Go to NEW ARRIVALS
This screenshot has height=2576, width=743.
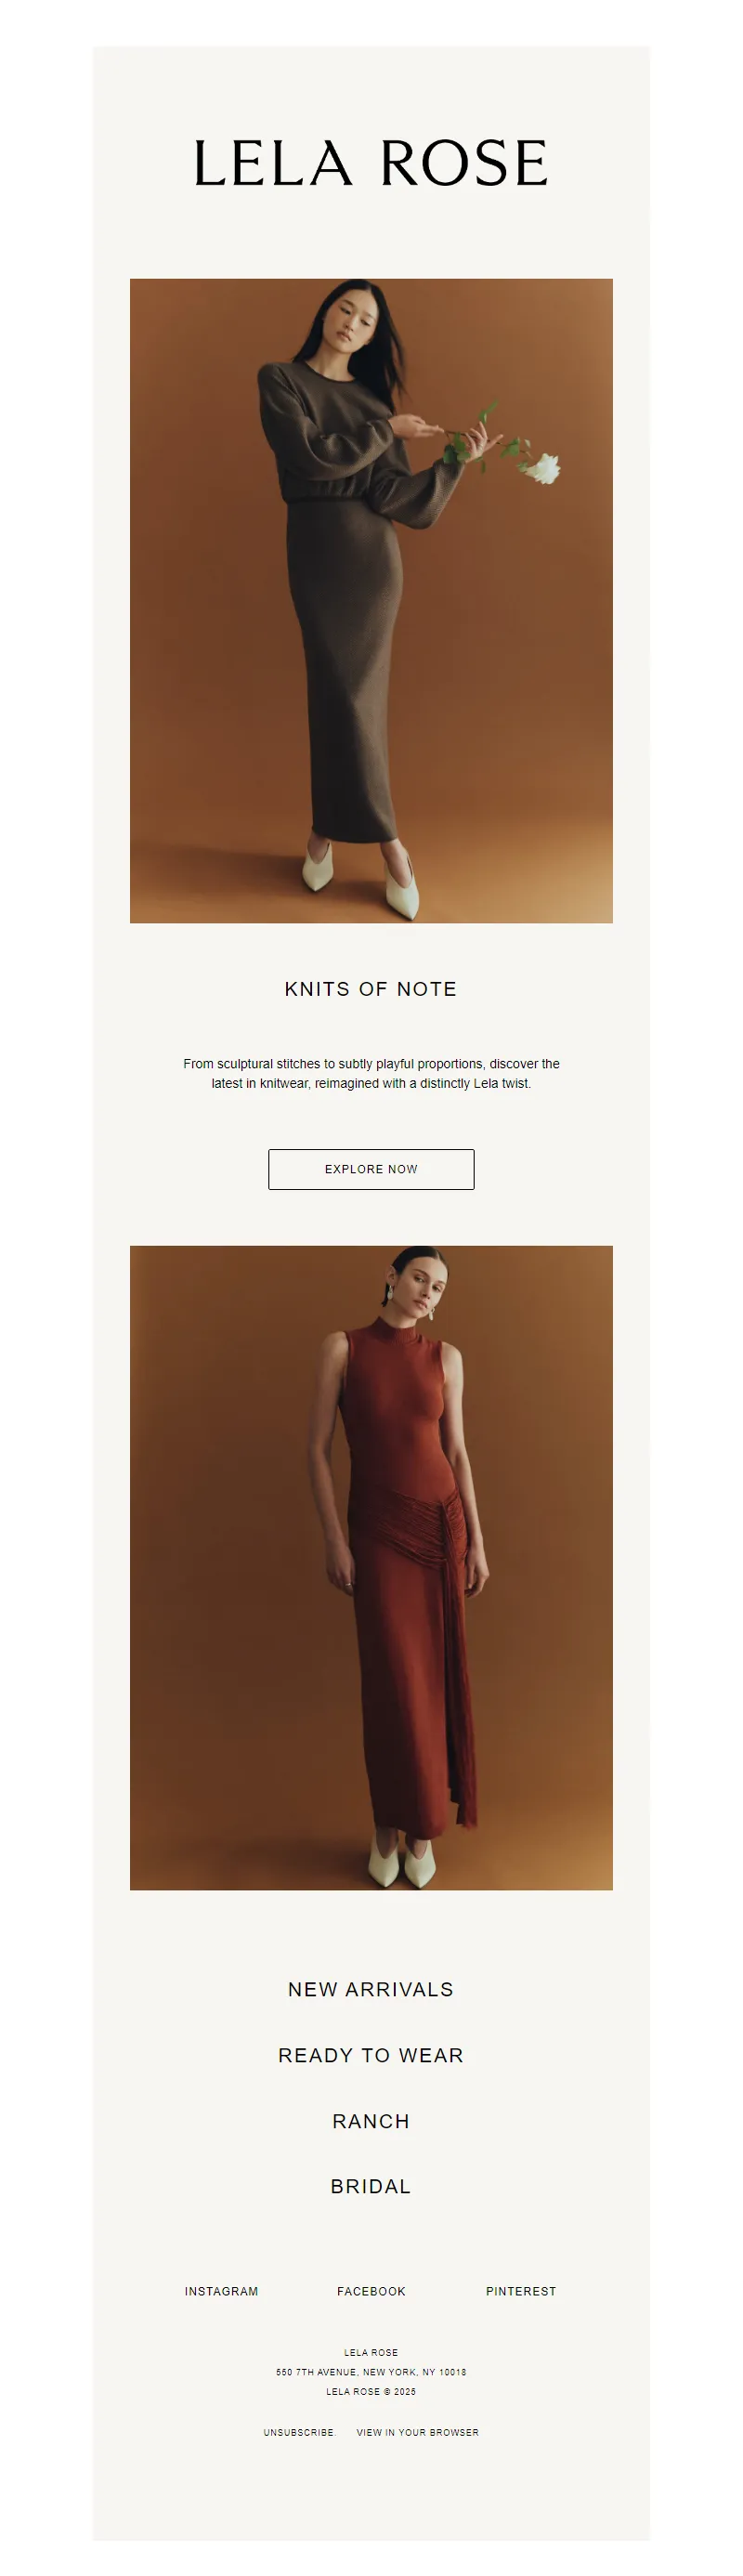point(371,1990)
